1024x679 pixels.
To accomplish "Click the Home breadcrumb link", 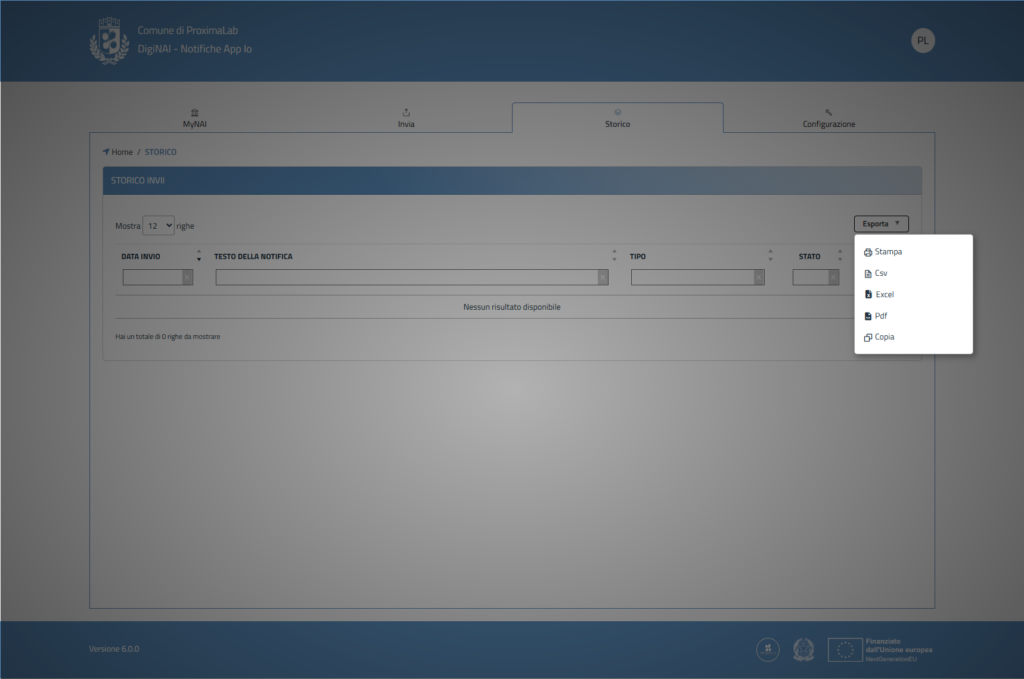I will point(121,152).
